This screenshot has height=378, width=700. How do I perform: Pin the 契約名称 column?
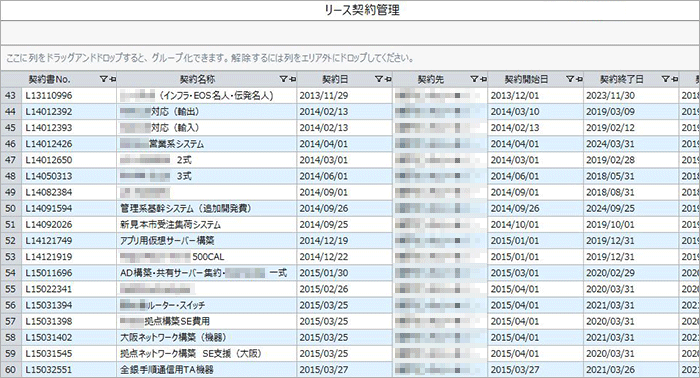292,79
